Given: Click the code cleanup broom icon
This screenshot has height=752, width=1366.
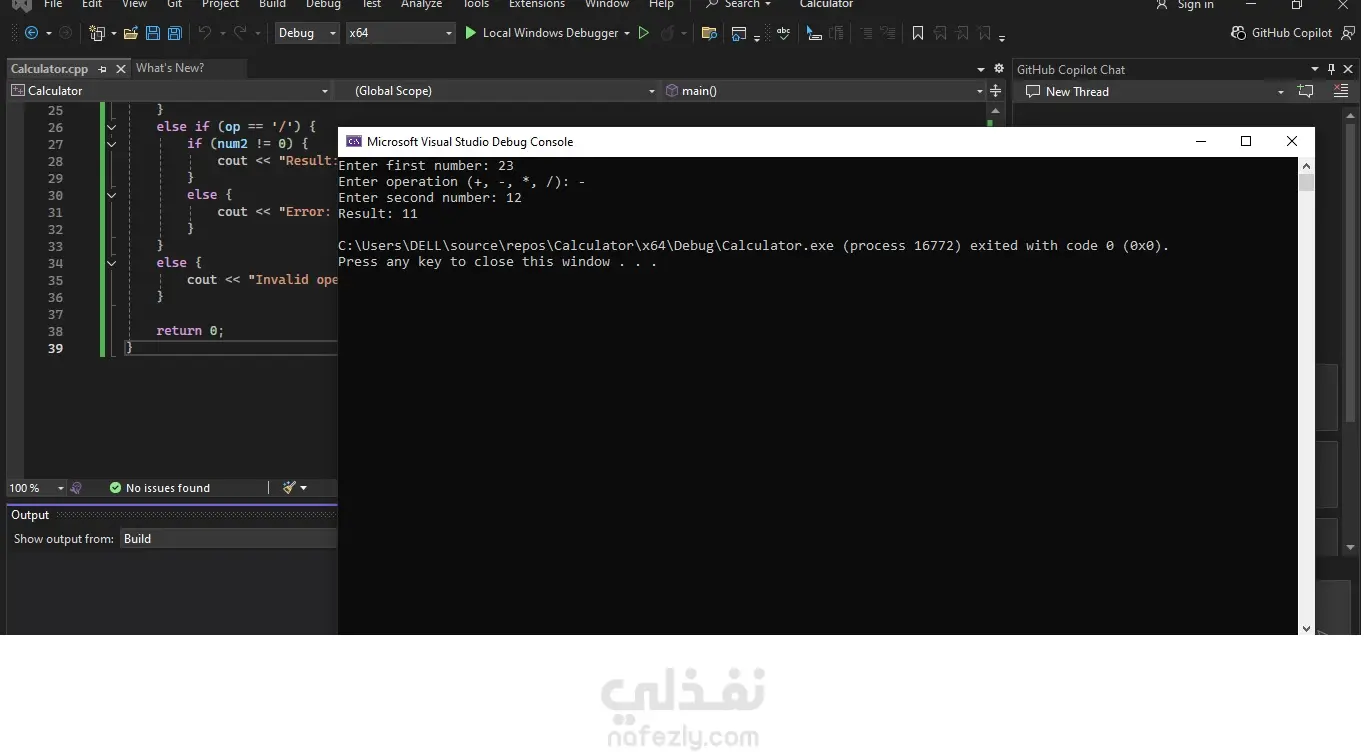Looking at the screenshot, I should (289, 488).
